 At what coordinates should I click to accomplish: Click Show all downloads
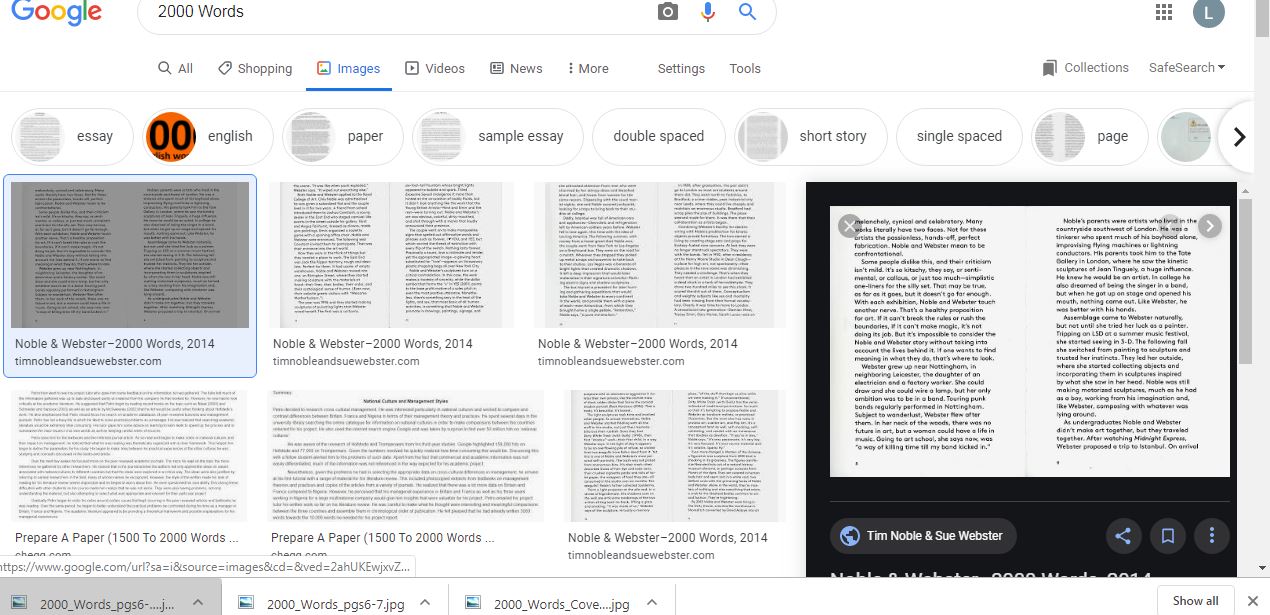1196,601
